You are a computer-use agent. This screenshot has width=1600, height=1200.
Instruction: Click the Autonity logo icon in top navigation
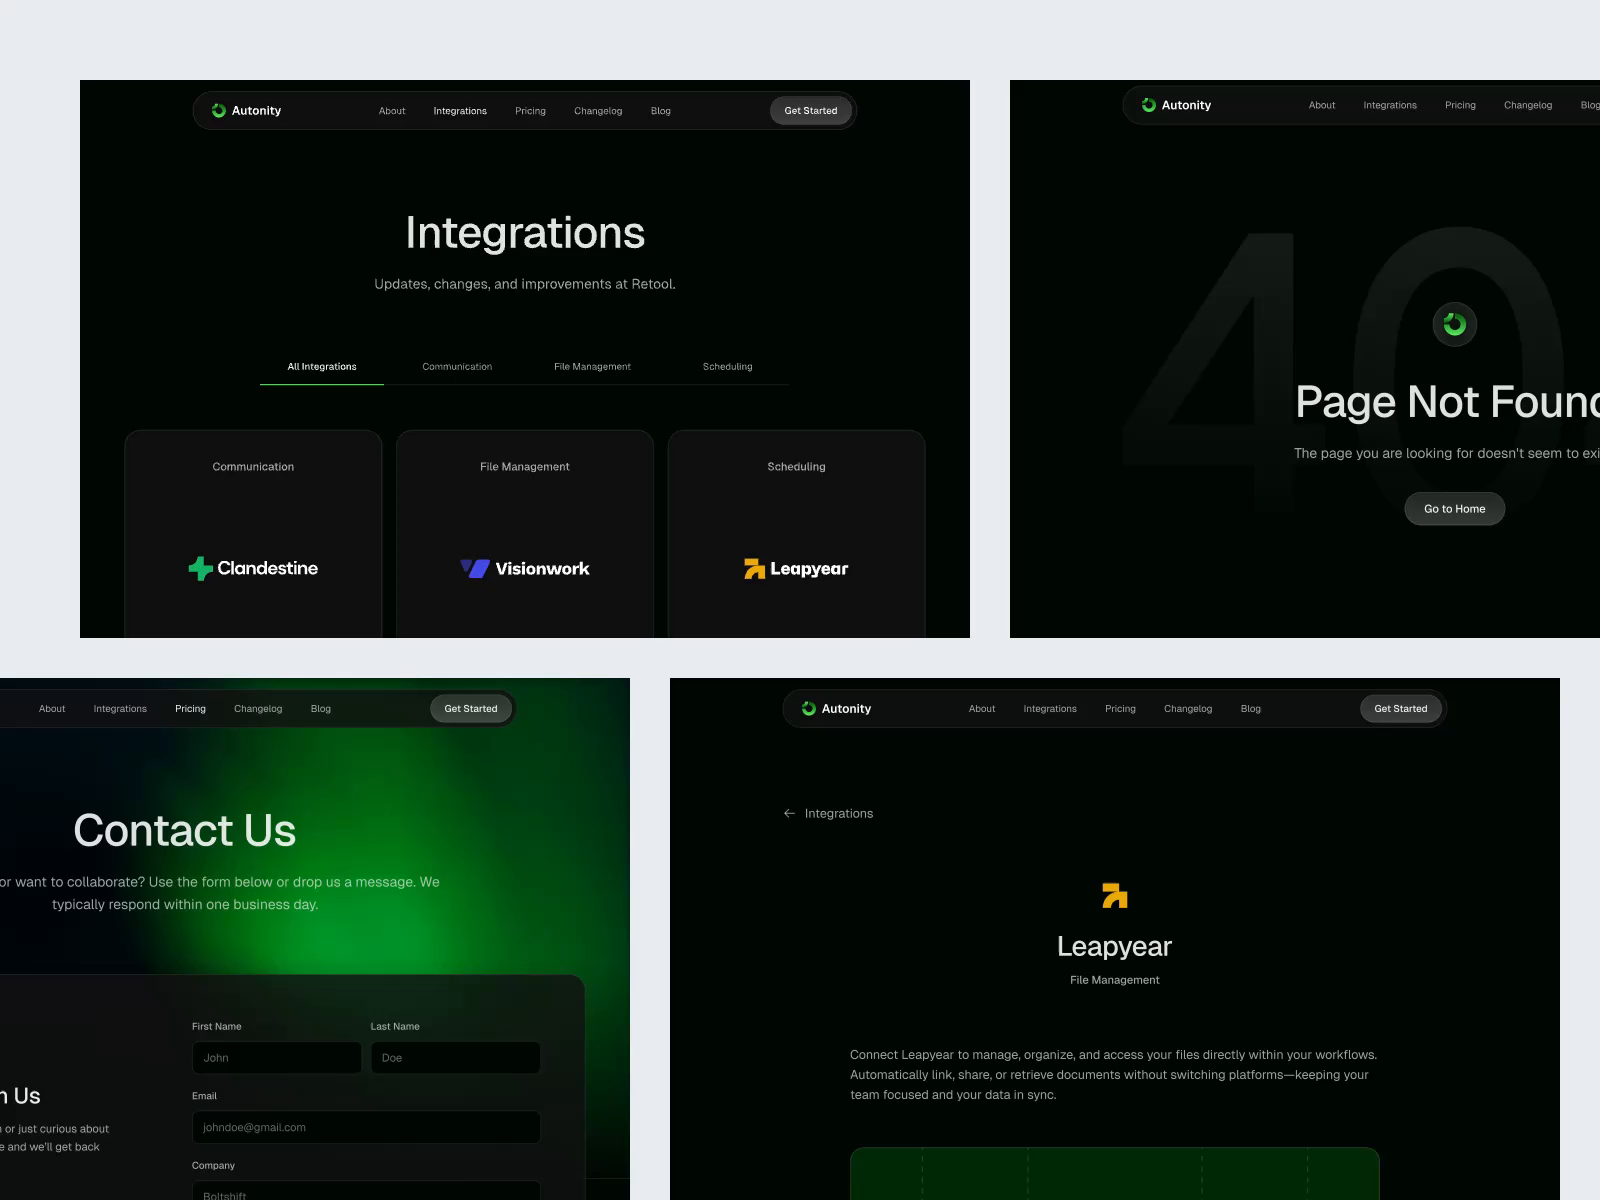click(220, 110)
